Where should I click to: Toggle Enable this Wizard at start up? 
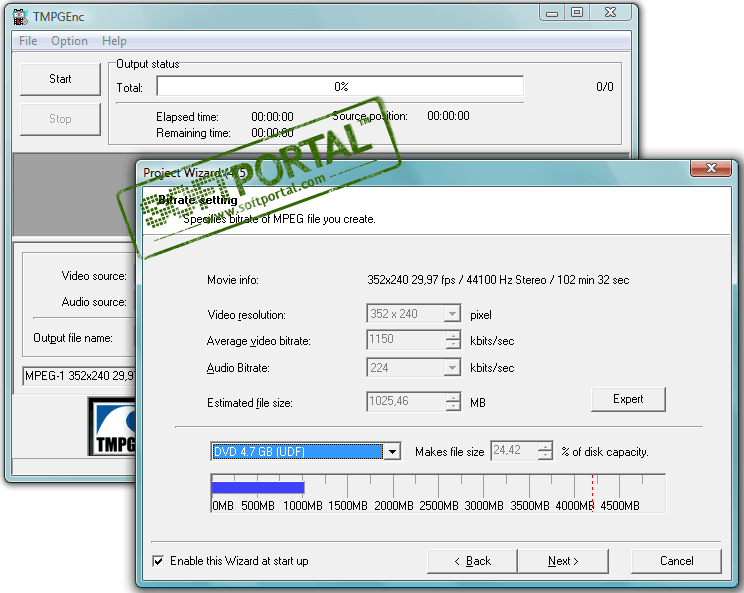point(158,561)
